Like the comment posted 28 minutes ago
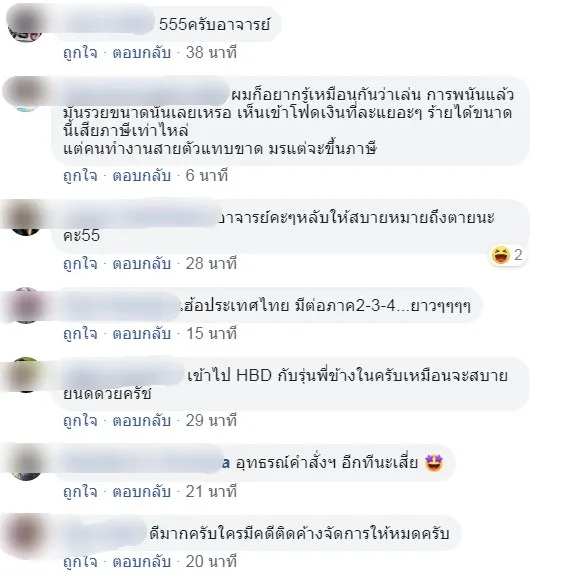The height and width of the screenshot is (575, 567). [x=80, y=264]
